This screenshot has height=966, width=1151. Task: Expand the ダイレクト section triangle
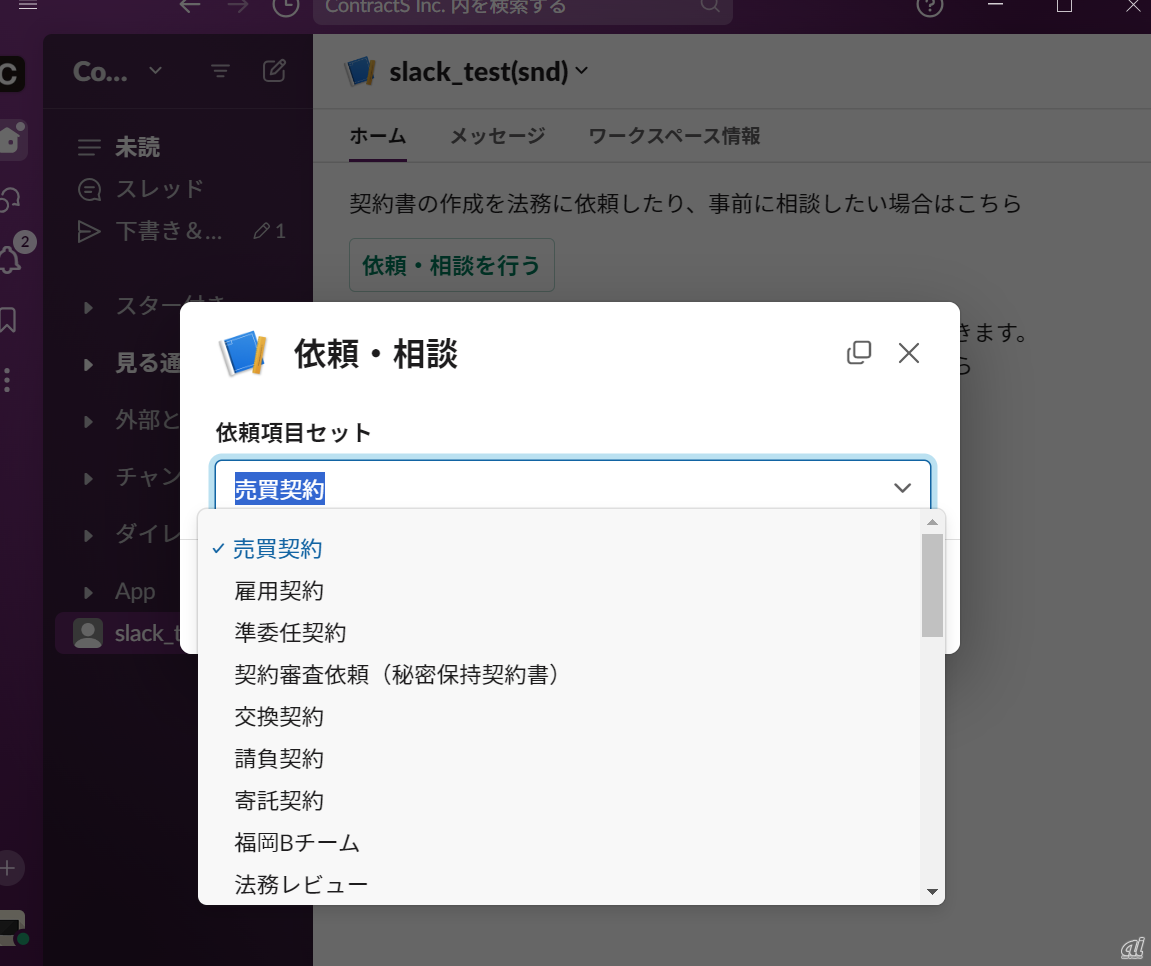pyautogui.click(x=88, y=535)
